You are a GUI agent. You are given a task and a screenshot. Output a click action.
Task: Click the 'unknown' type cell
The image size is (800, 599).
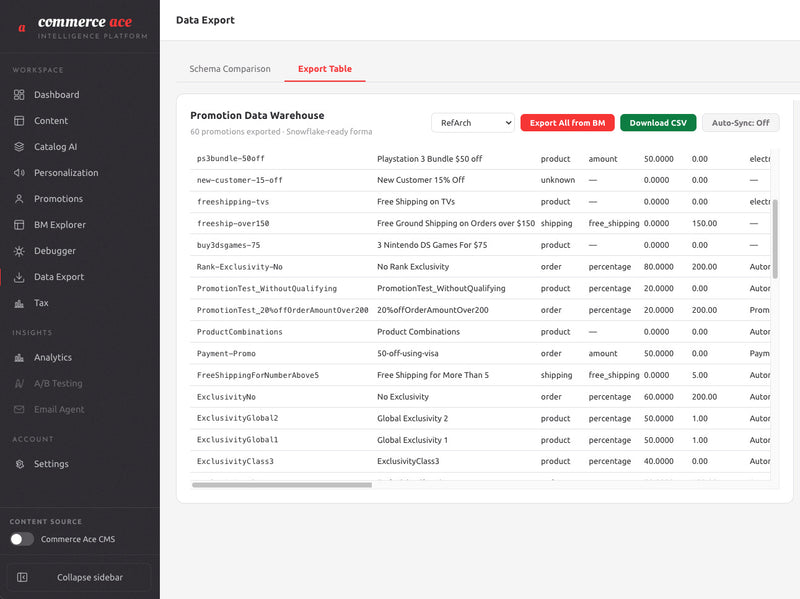coord(558,180)
